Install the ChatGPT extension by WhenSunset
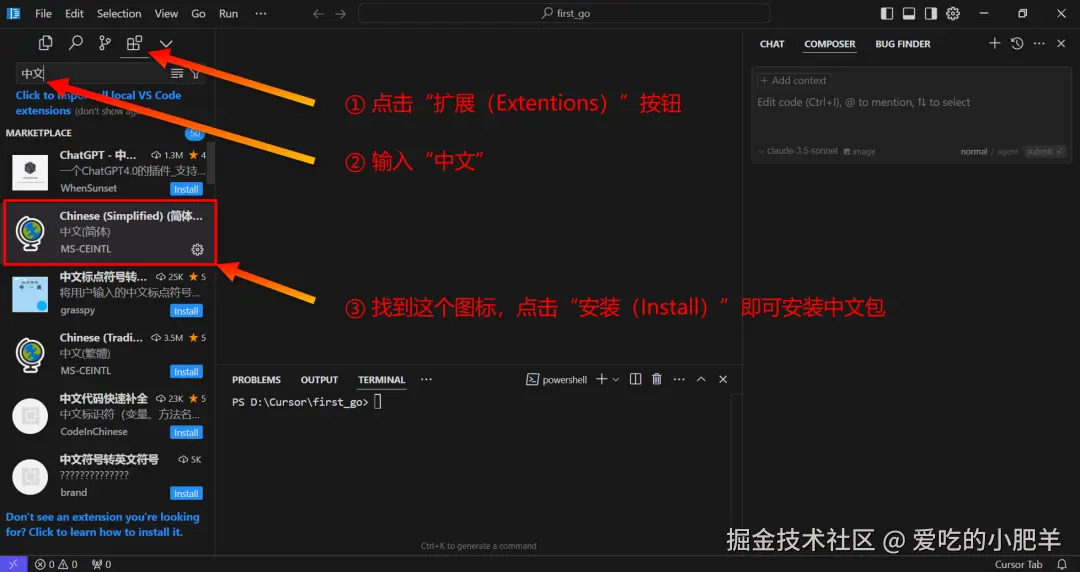Image resolution: width=1080 pixels, height=572 pixels. click(x=186, y=189)
